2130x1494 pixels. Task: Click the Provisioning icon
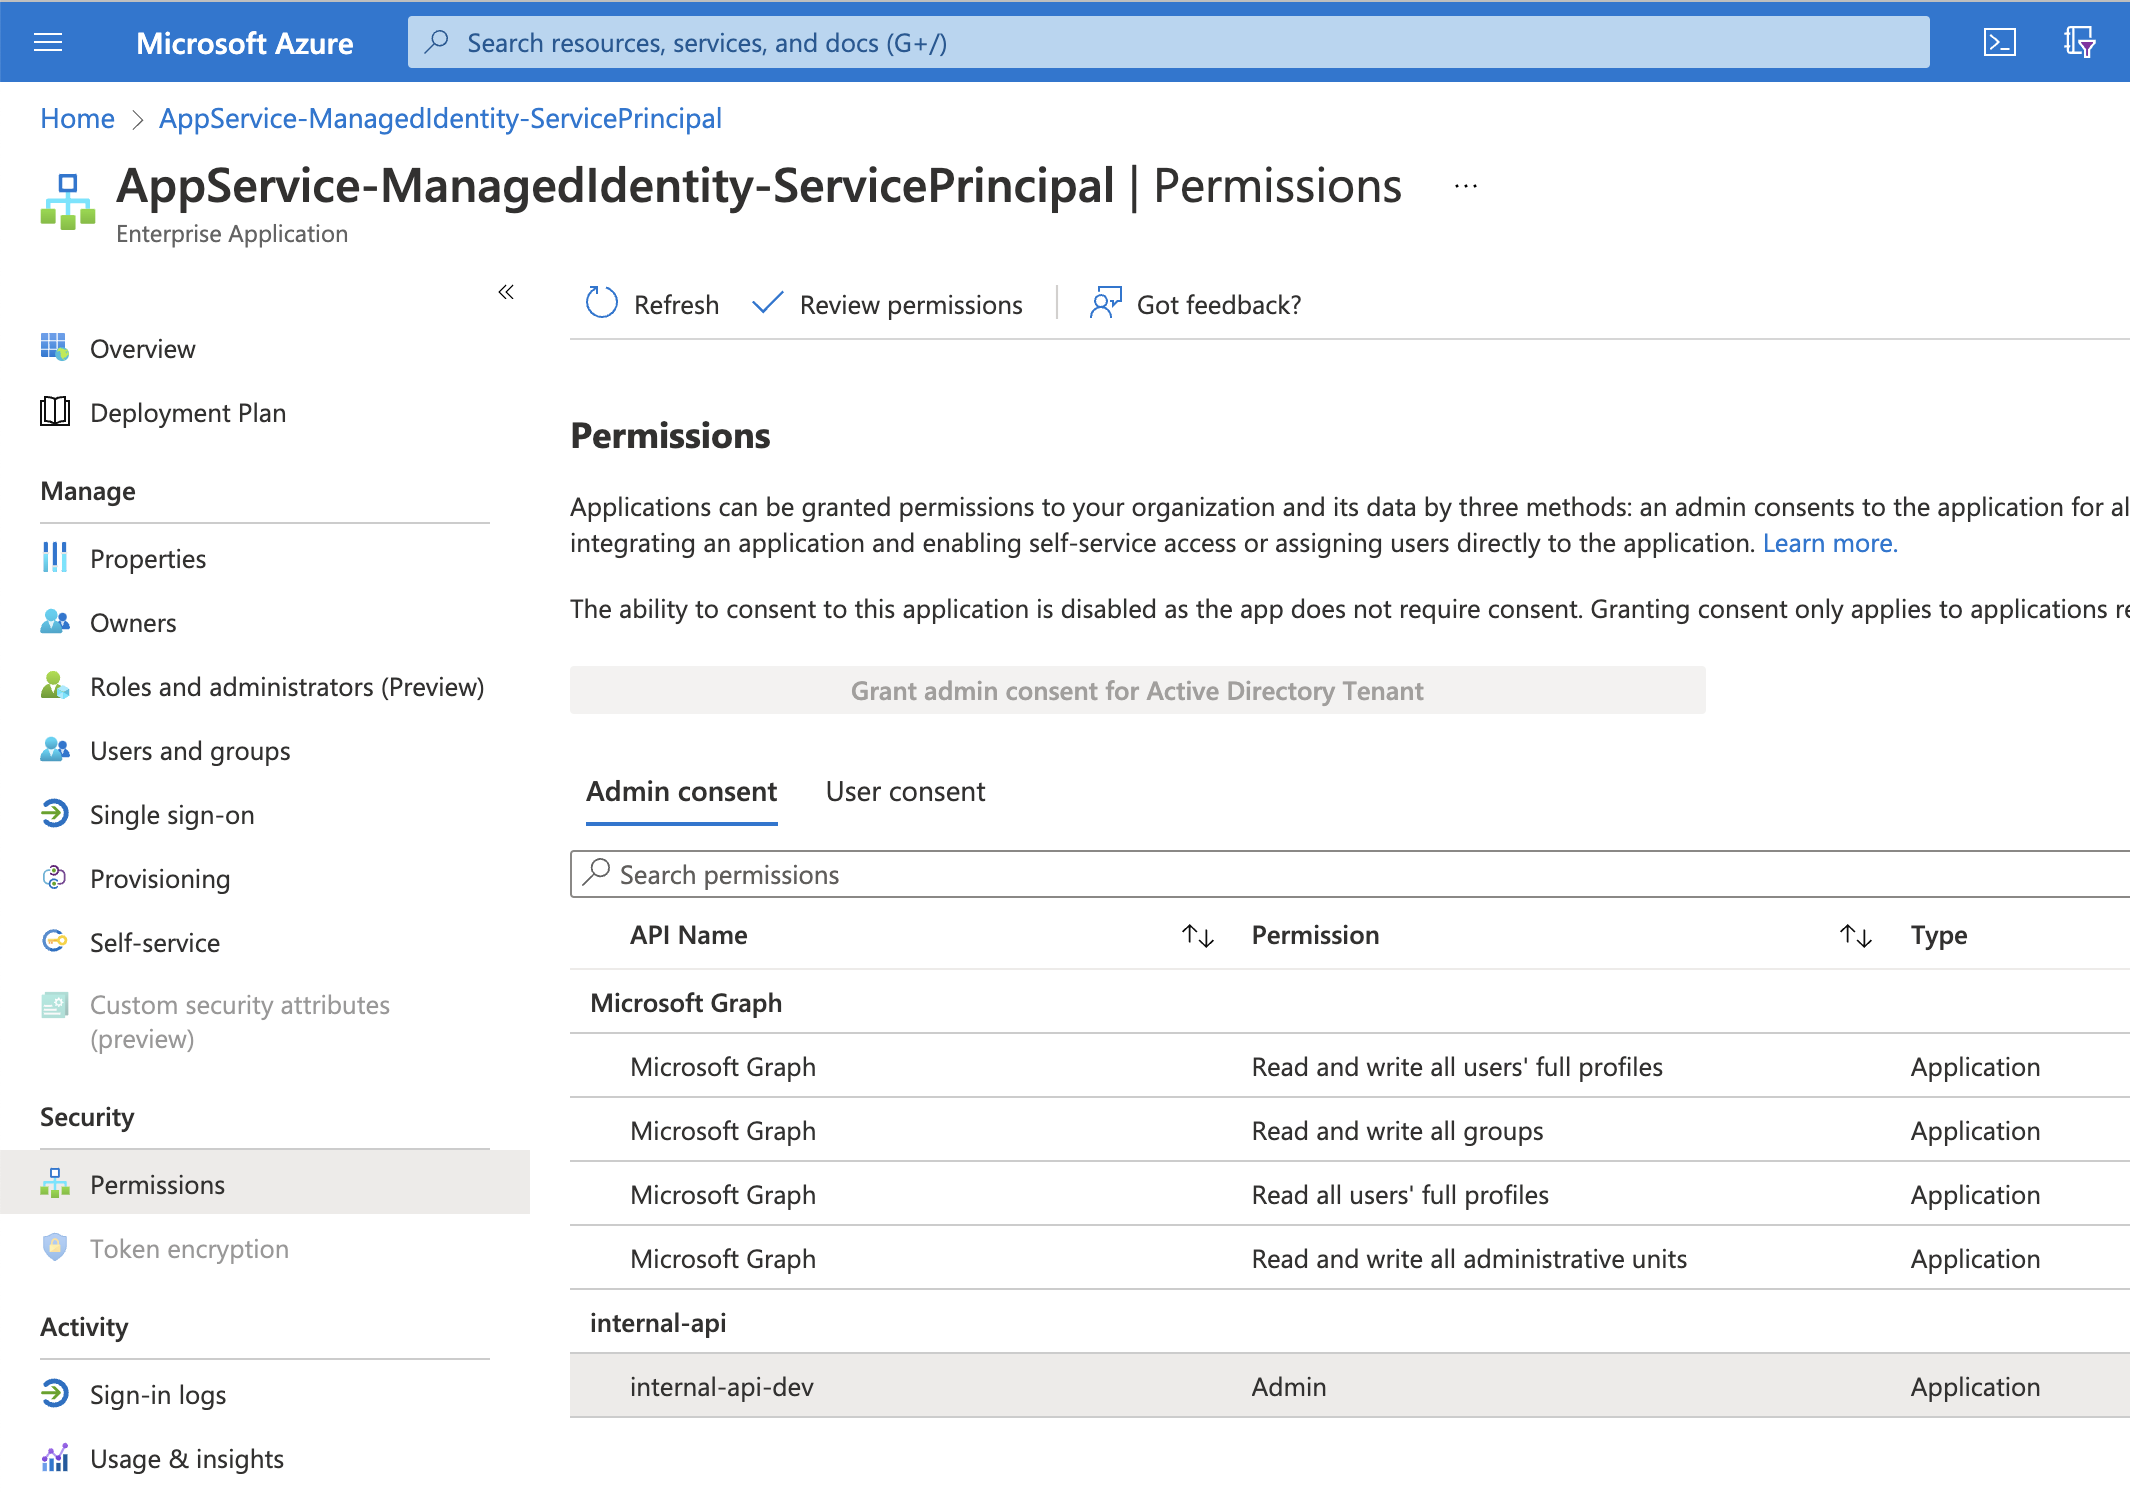click(x=55, y=878)
